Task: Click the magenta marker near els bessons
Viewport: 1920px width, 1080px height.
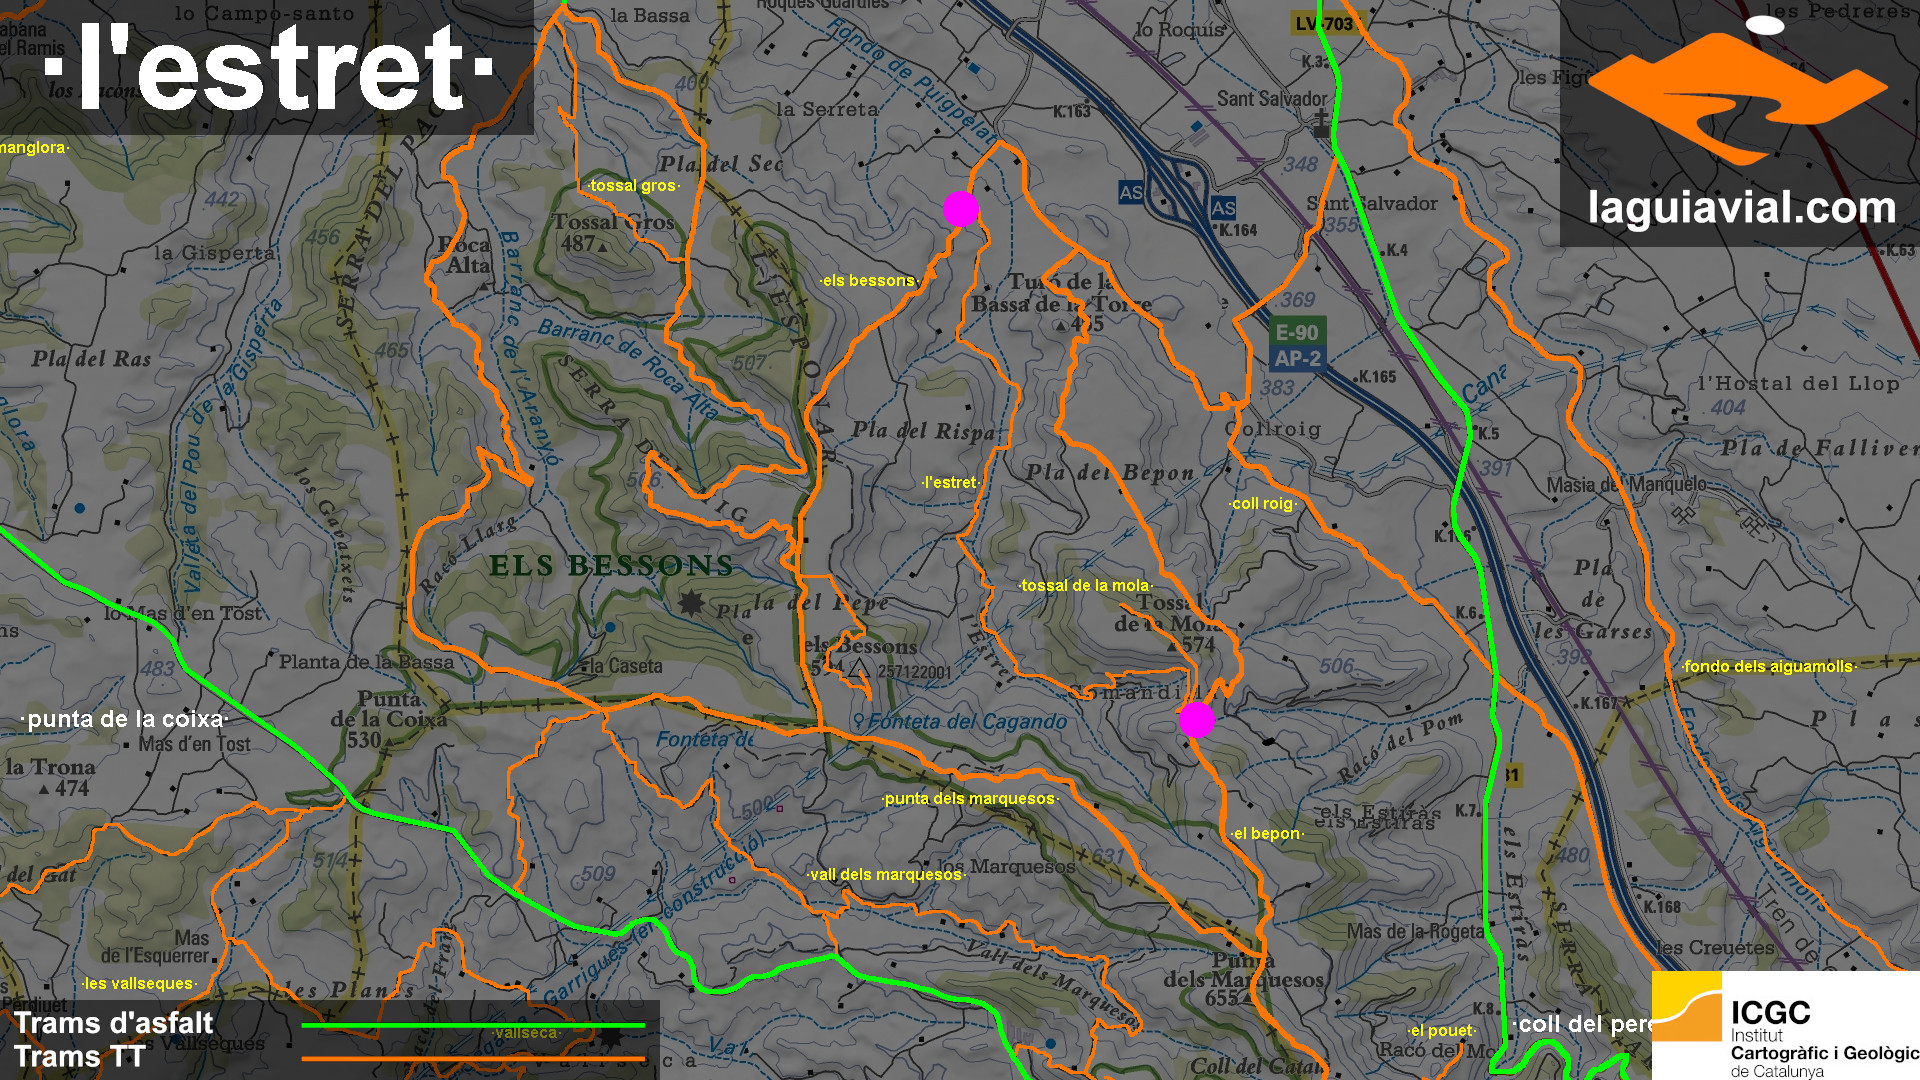Action: coord(960,209)
